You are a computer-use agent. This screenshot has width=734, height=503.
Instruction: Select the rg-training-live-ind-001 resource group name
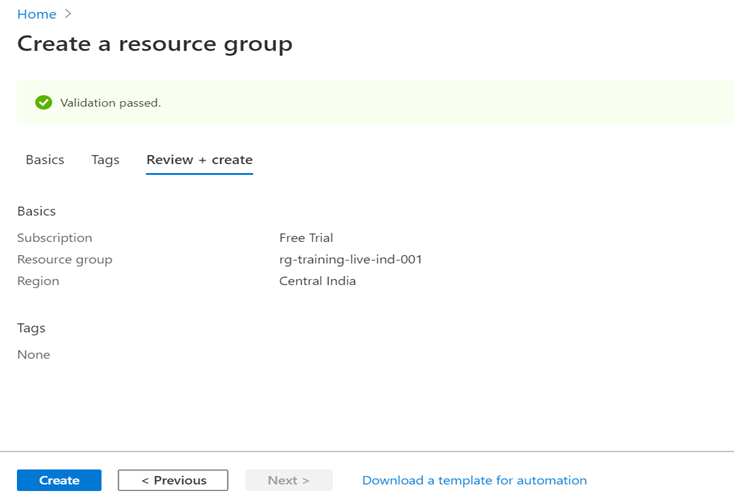pos(350,259)
